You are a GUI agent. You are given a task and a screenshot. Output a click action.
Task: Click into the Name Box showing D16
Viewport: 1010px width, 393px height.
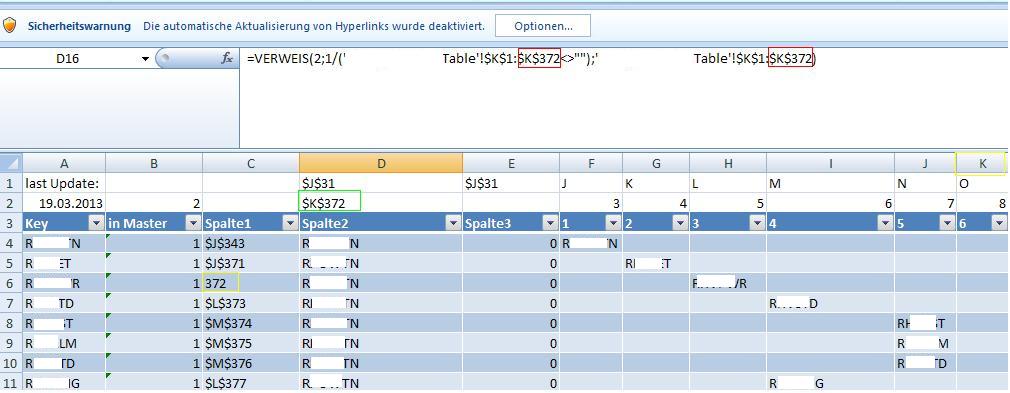(68, 59)
